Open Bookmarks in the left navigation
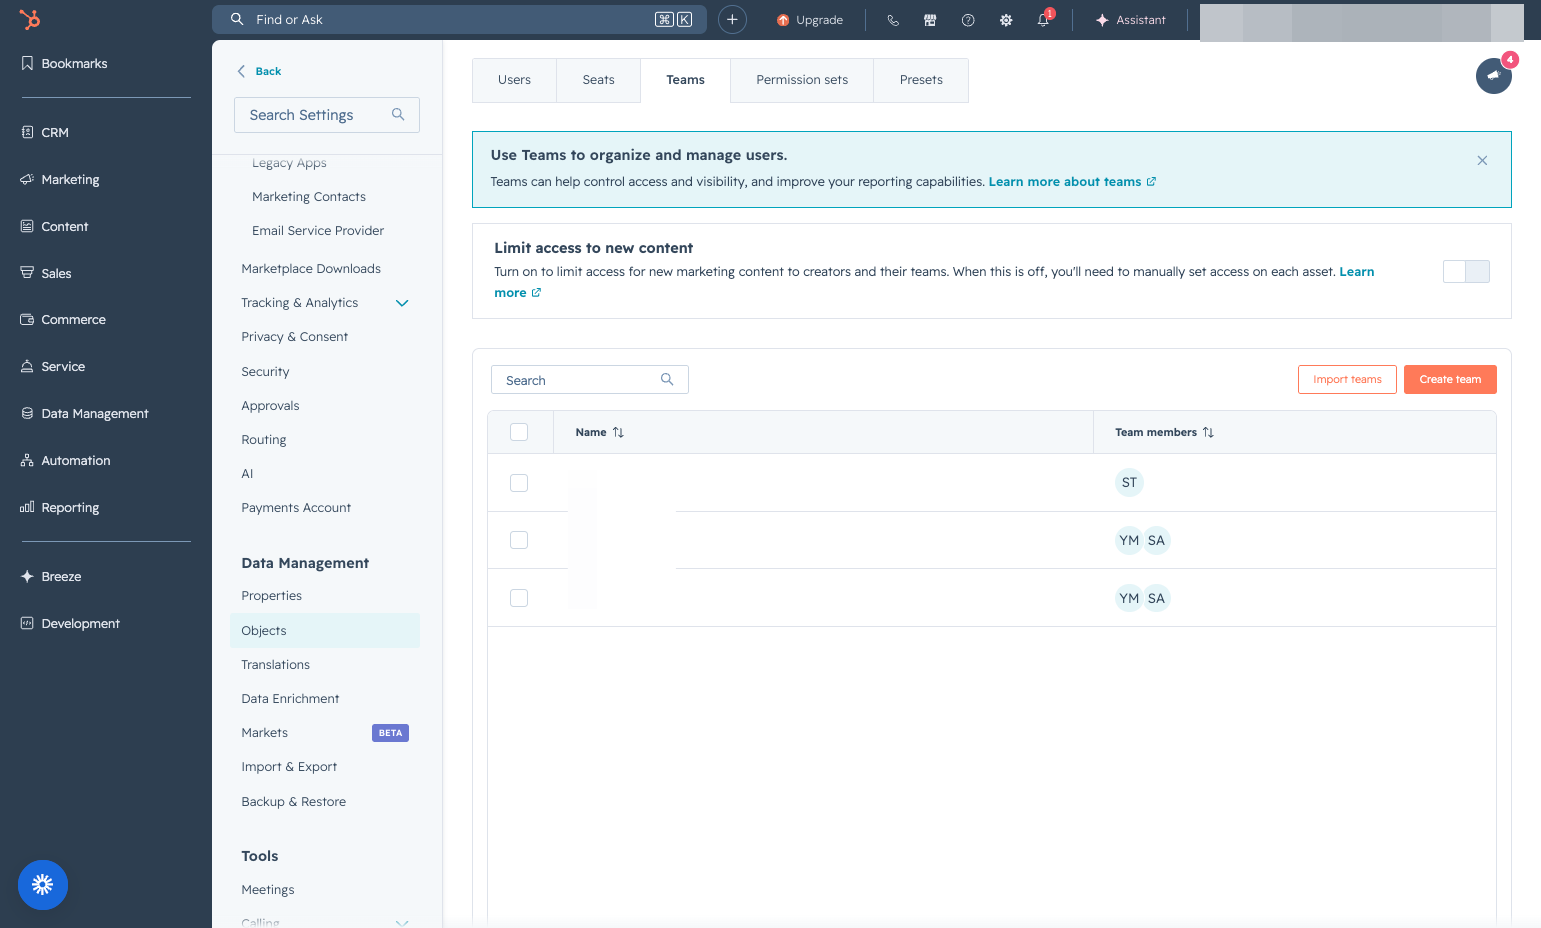The height and width of the screenshot is (928, 1541). click(x=64, y=63)
